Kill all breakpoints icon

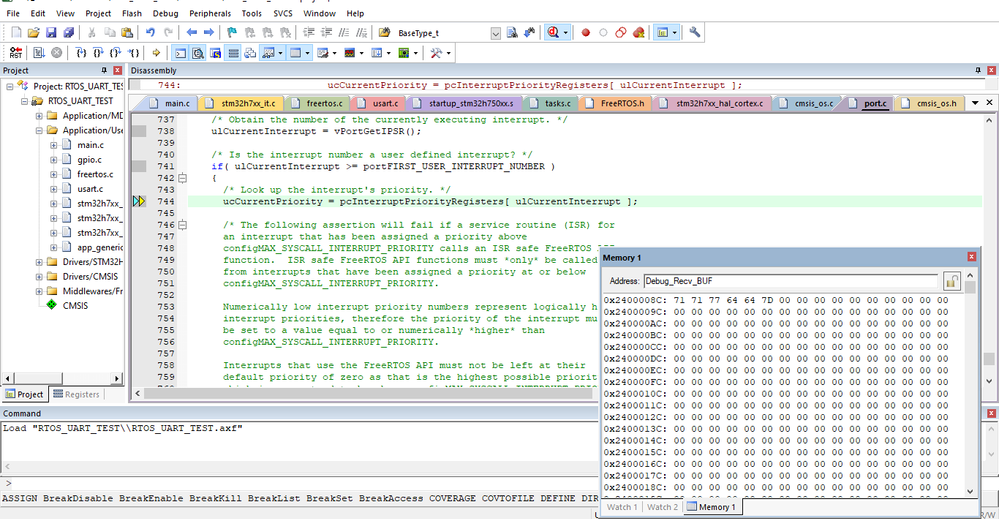tap(638, 32)
